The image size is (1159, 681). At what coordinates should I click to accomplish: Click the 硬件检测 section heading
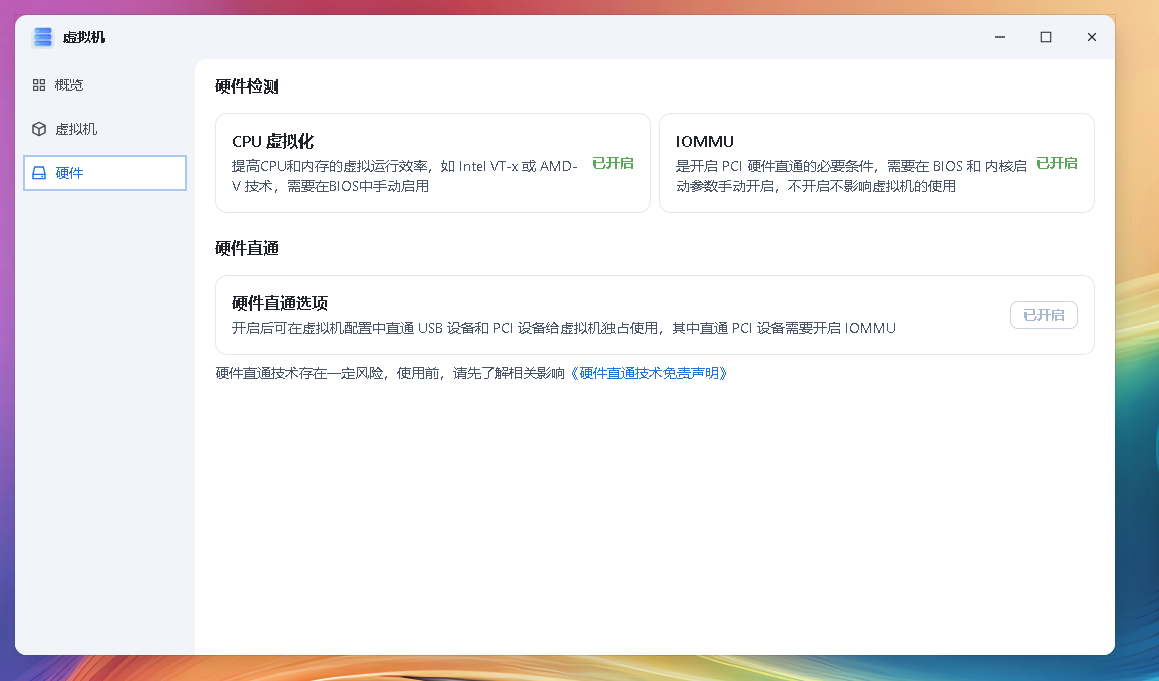[246, 87]
